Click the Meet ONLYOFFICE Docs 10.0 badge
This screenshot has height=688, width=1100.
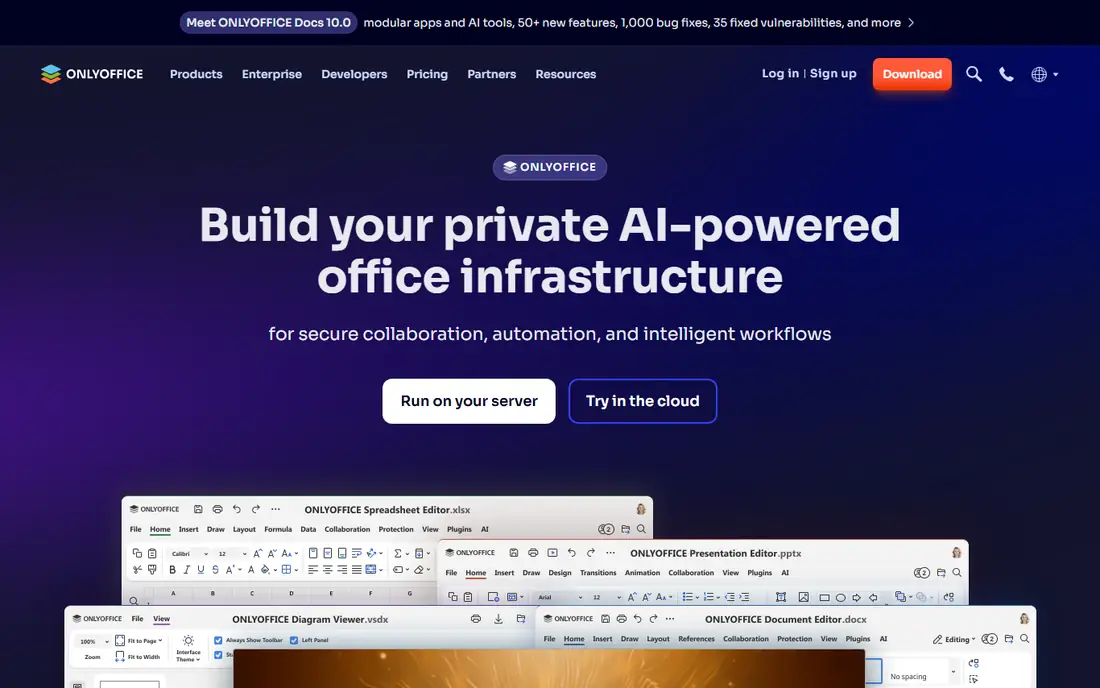click(269, 22)
